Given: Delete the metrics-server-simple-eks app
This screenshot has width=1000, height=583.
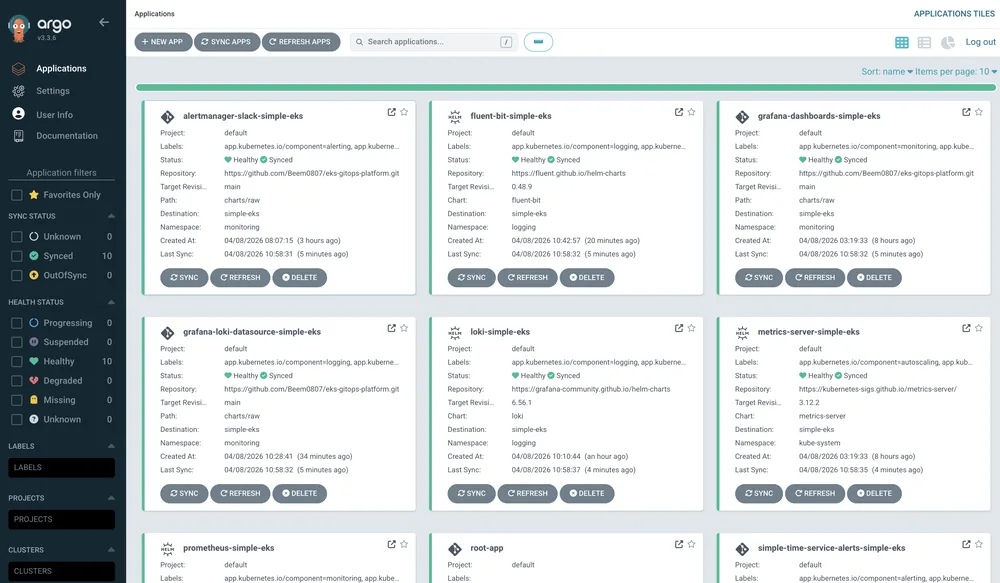Looking at the screenshot, I should [x=874, y=493].
